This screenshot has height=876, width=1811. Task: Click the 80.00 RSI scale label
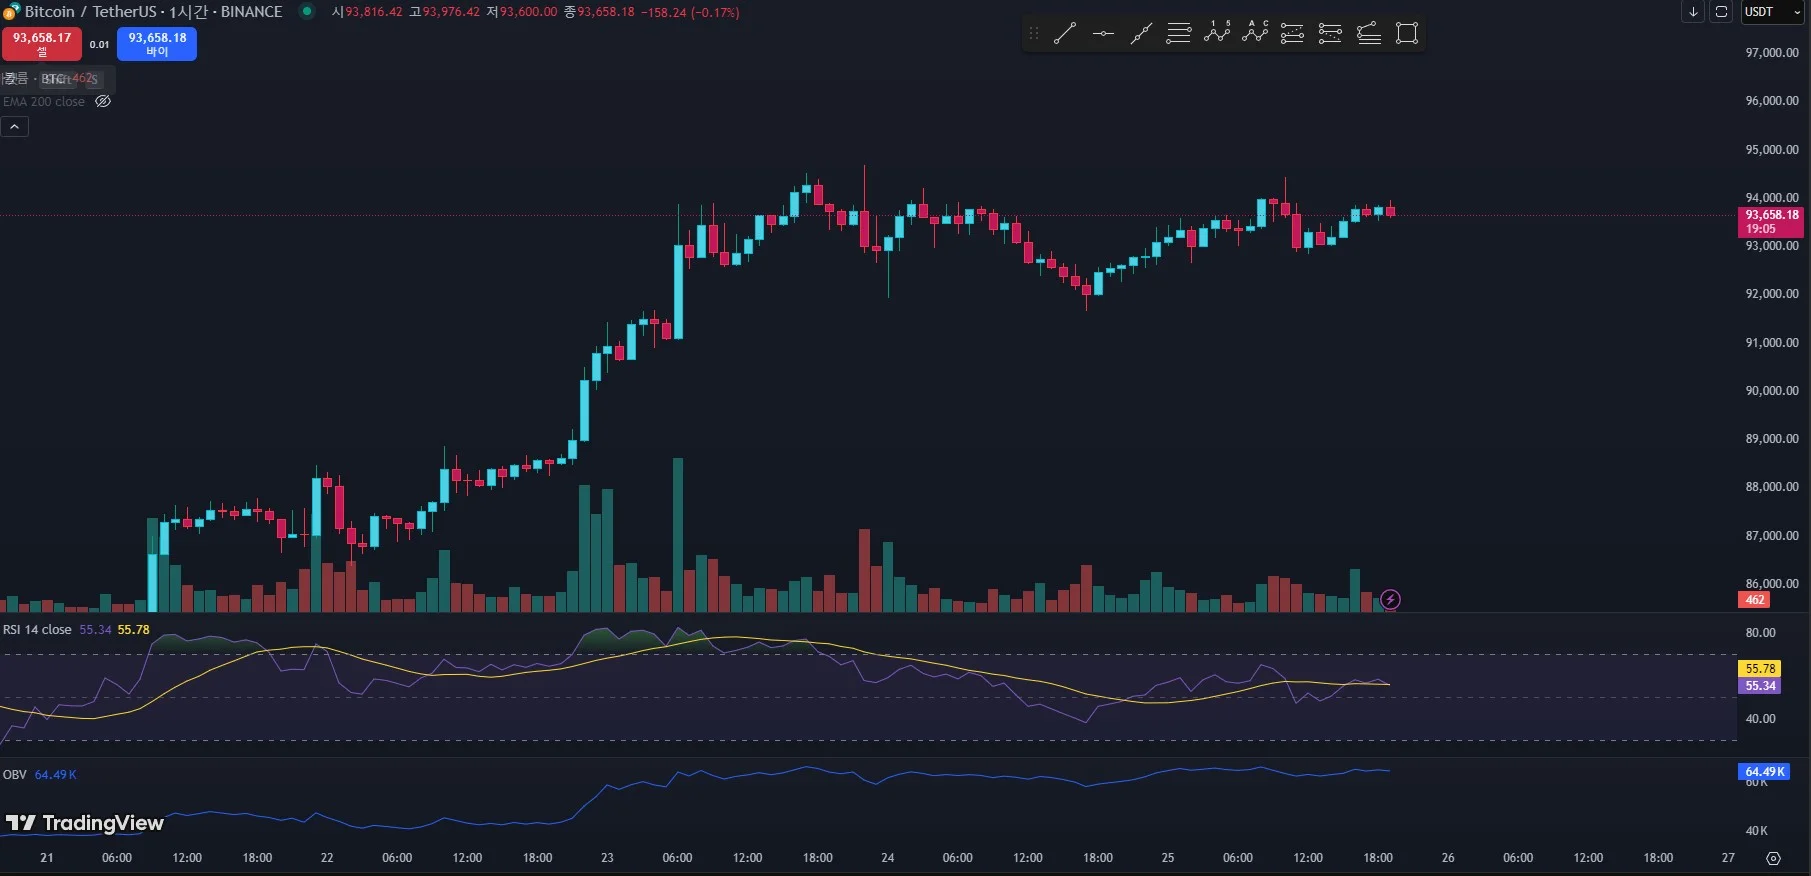1761,633
